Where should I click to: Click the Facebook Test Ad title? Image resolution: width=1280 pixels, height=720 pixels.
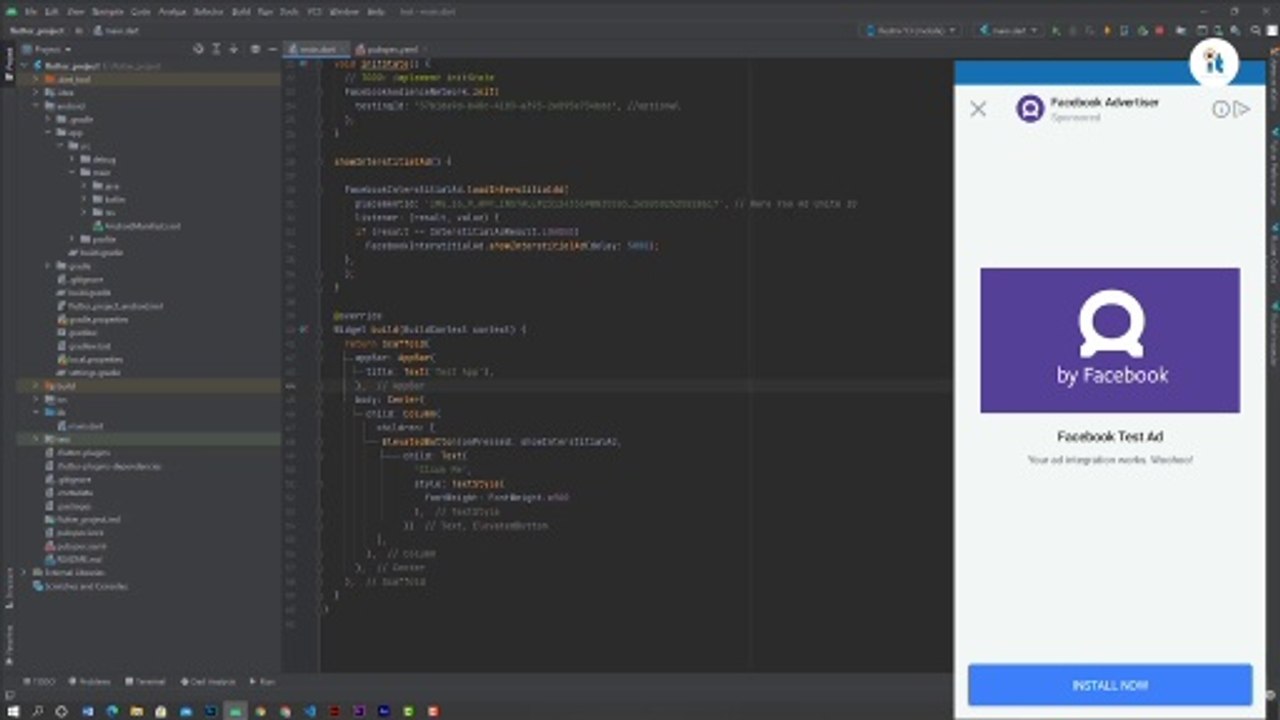click(1110, 437)
